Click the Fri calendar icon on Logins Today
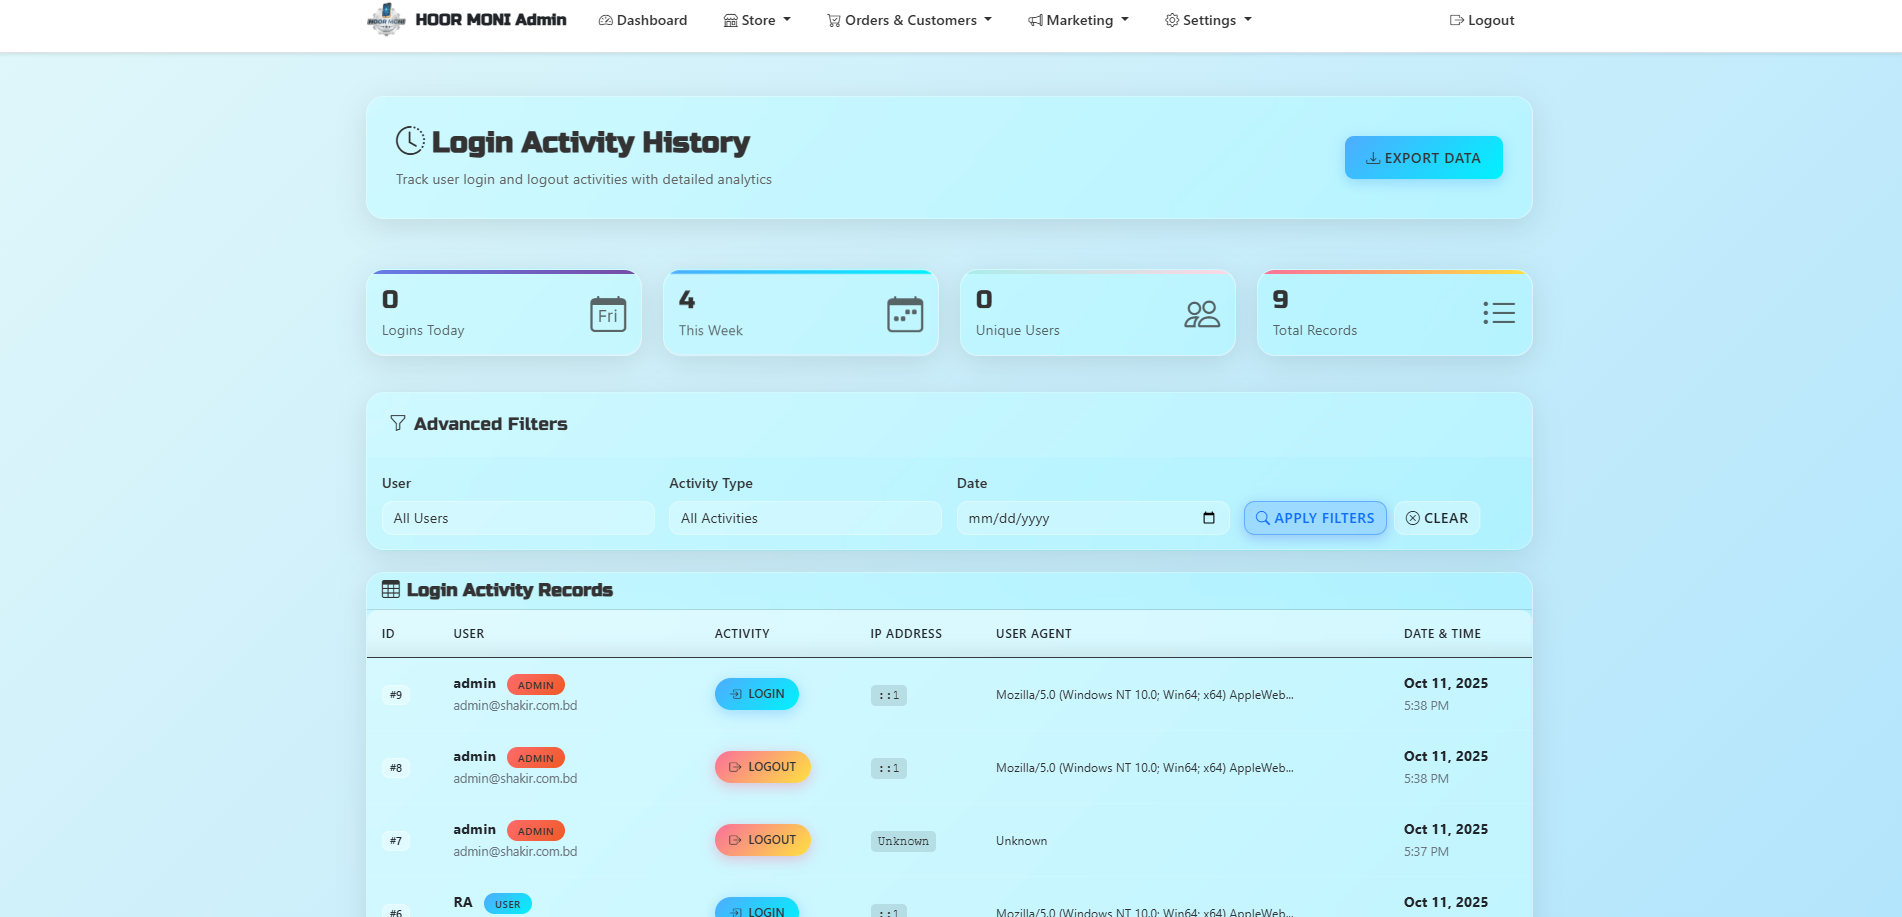 point(608,314)
